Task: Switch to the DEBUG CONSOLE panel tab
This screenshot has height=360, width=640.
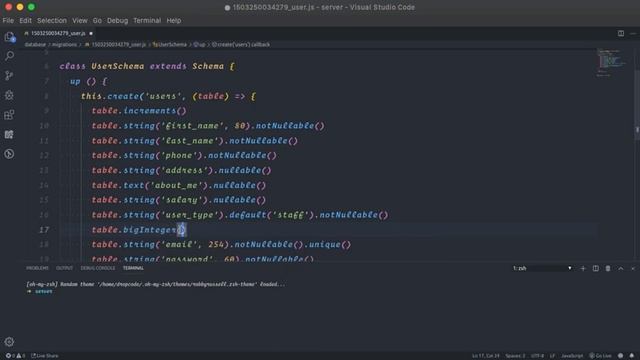Action: tap(98, 268)
